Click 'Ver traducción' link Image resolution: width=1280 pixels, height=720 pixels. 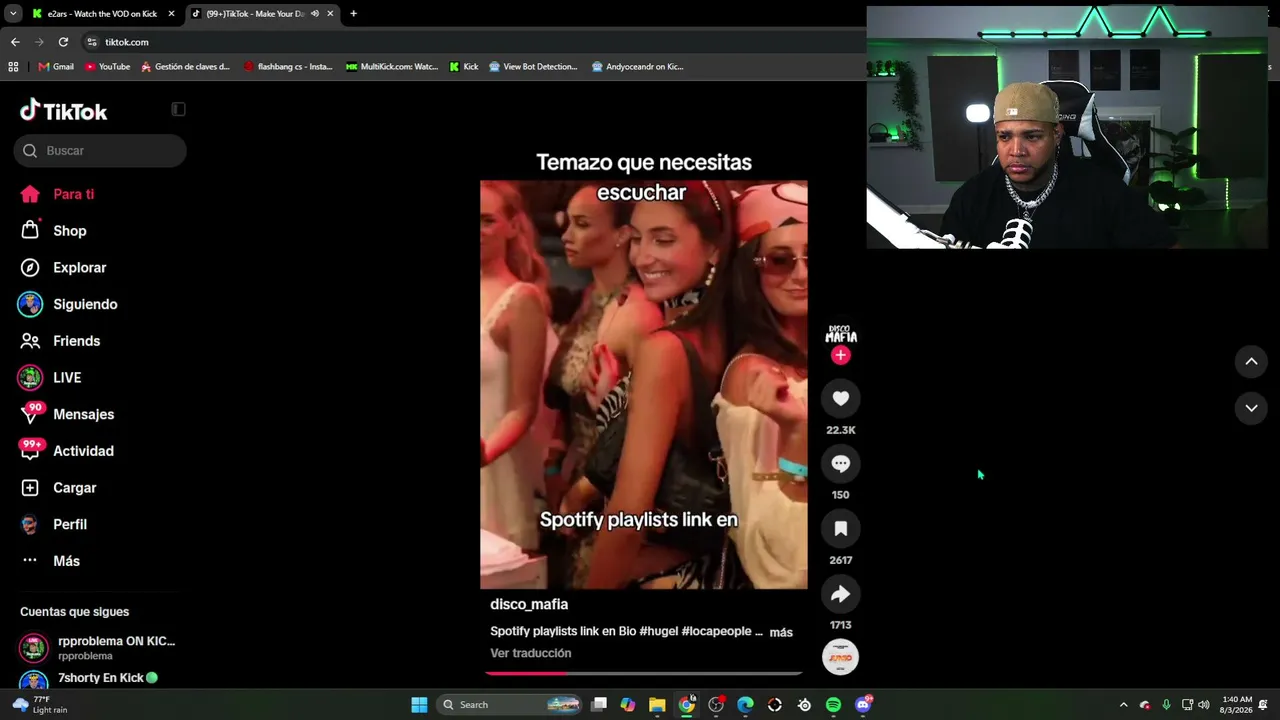click(531, 653)
